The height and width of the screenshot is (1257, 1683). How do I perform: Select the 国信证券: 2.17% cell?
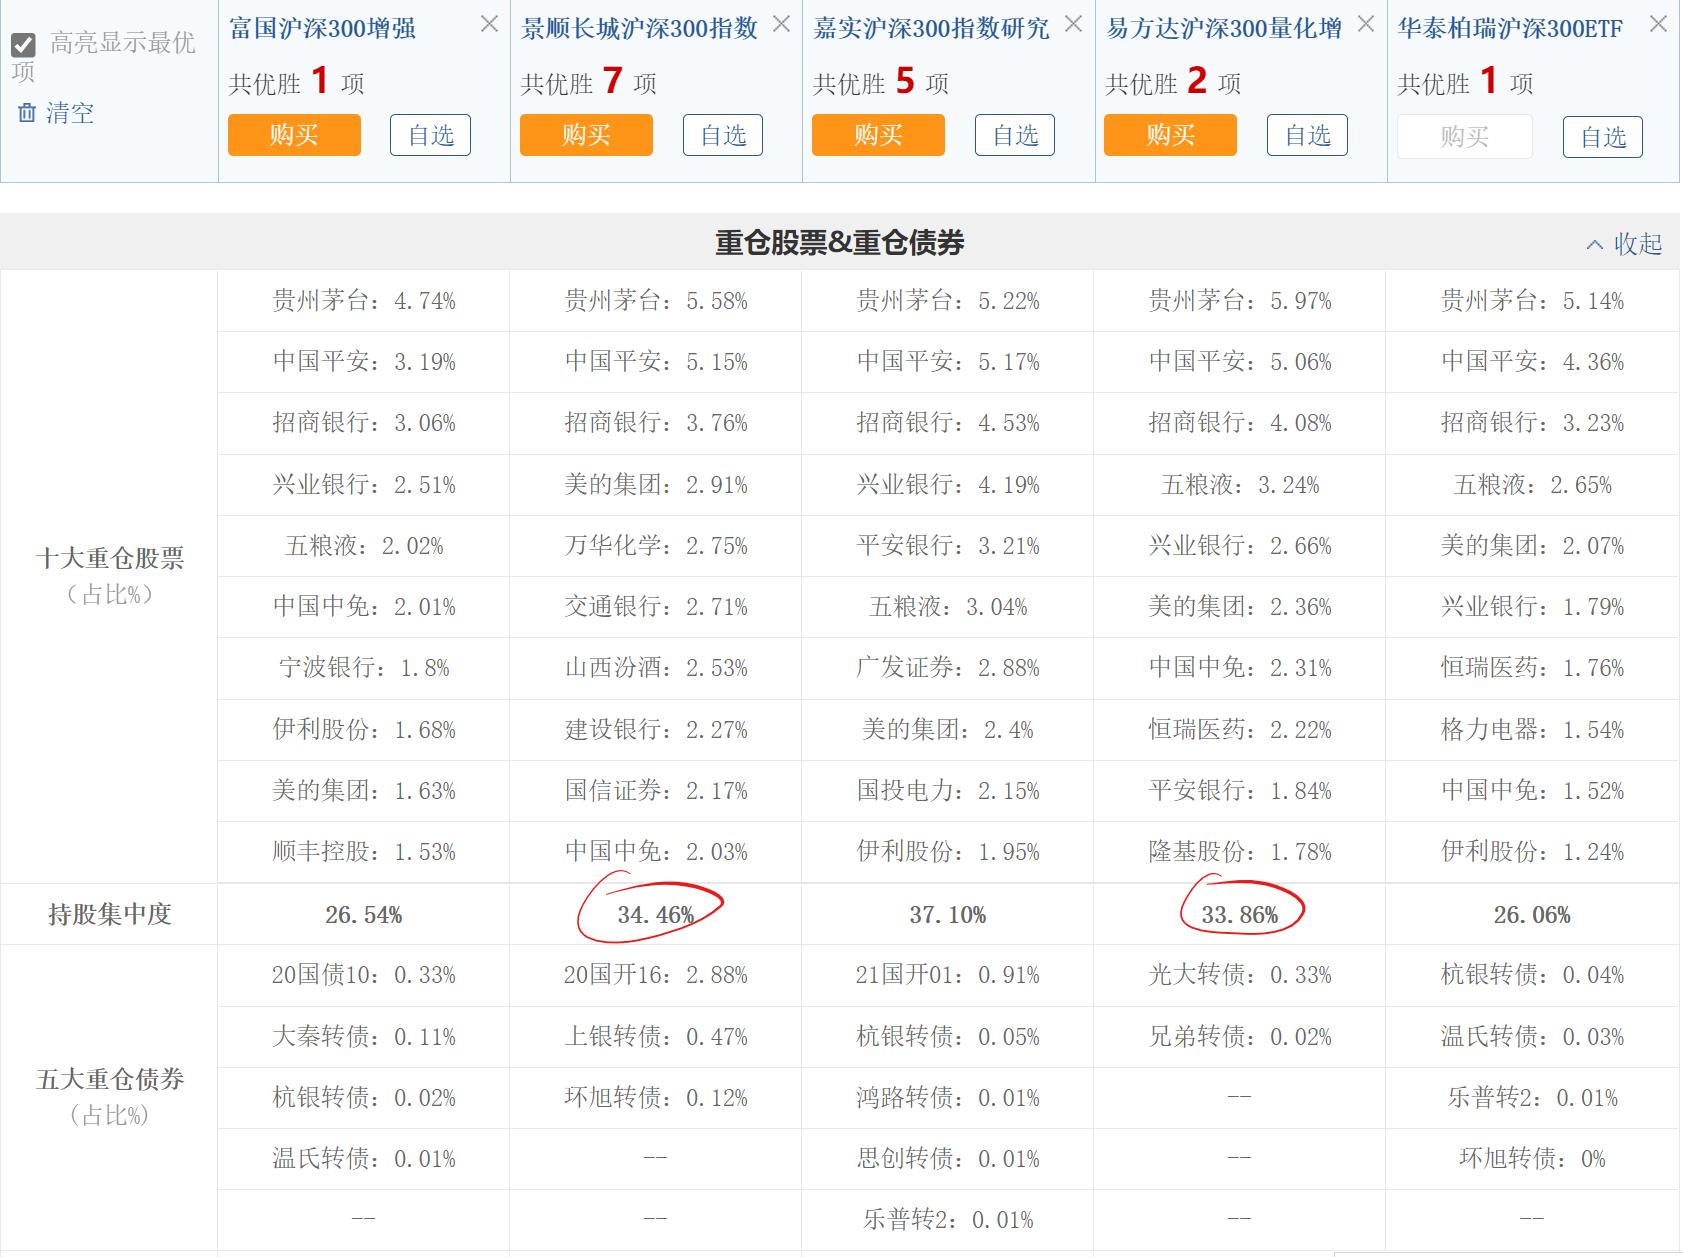(656, 791)
